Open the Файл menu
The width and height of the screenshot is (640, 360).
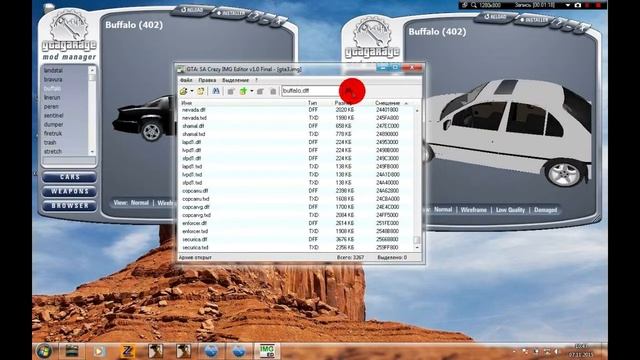click(x=186, y=80)
